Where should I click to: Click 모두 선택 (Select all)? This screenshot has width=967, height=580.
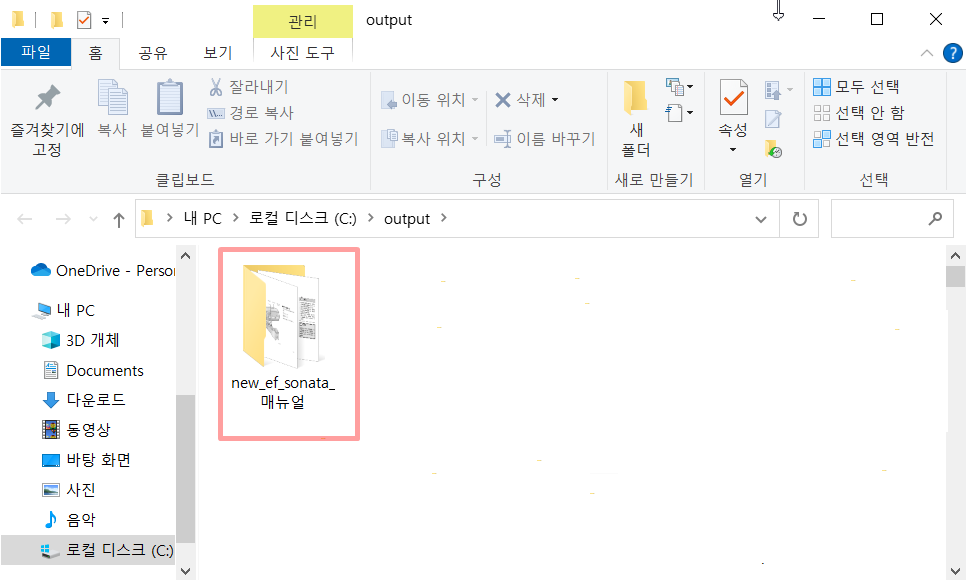point(857,87)
